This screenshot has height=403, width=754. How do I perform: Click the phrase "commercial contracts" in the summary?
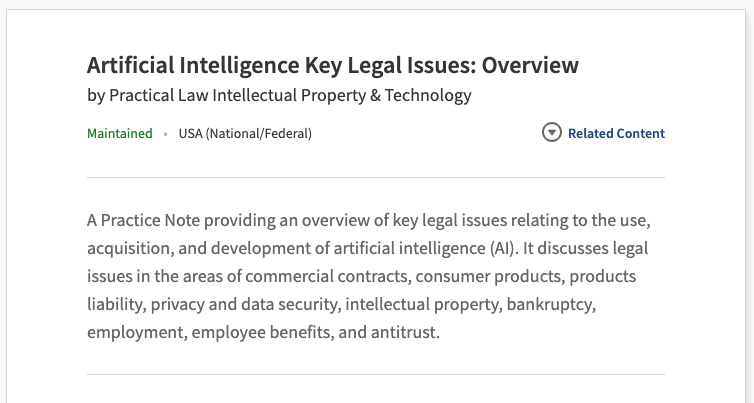[x=327, y=276]
